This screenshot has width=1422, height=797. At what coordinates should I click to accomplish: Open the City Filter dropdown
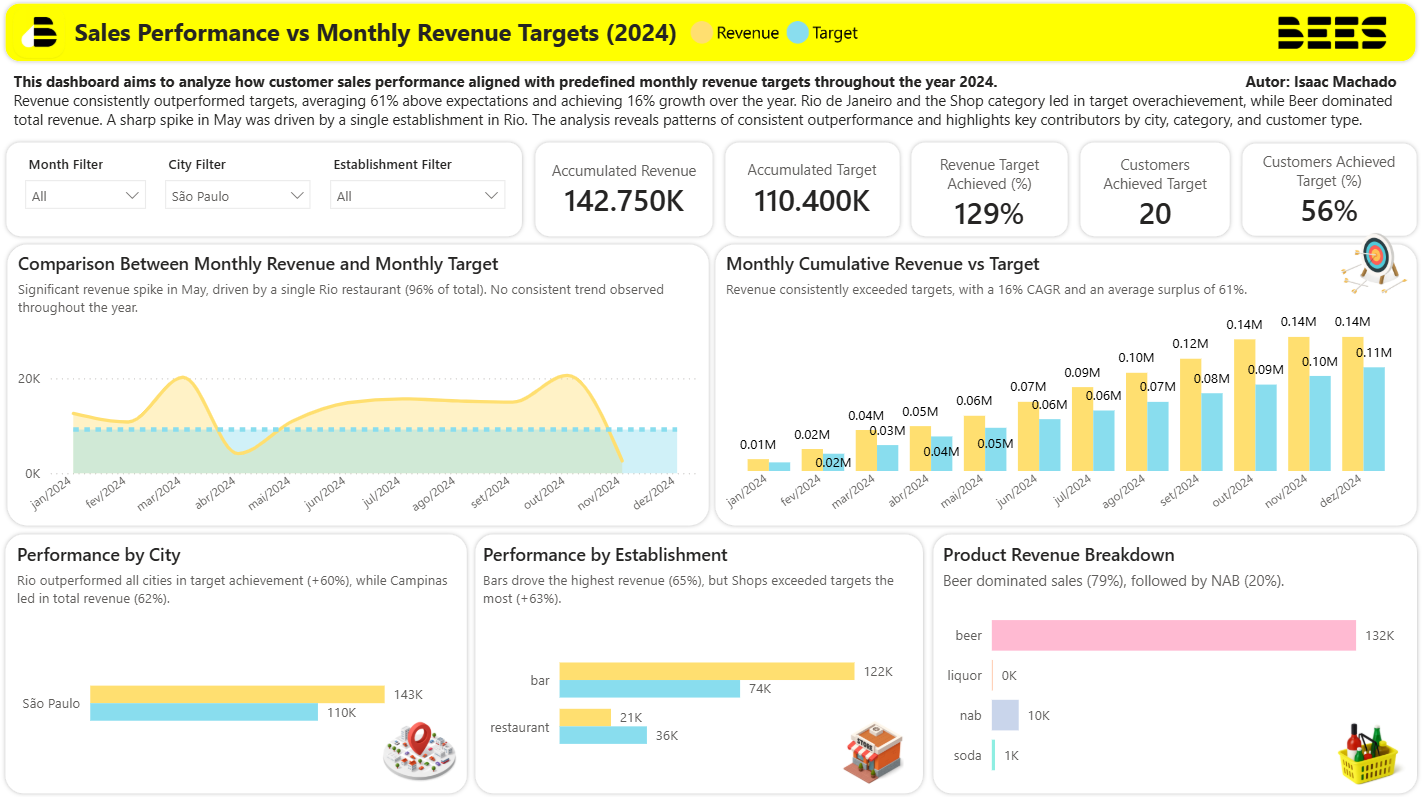[x=237, y=196]
